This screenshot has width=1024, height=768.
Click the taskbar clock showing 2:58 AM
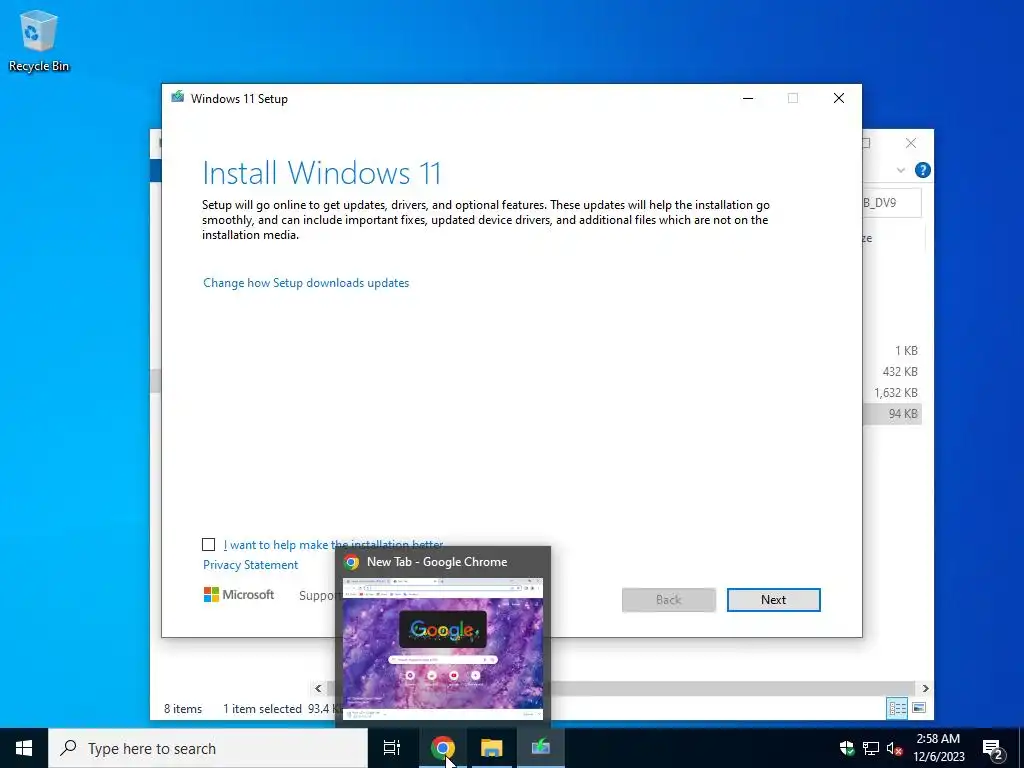point(938,748)
